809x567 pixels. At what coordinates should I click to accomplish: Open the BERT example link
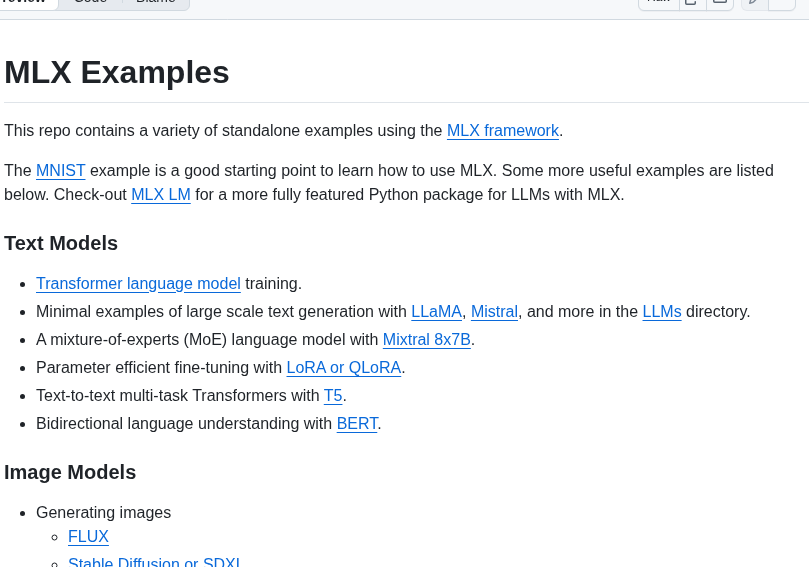(x=357, y=424)
